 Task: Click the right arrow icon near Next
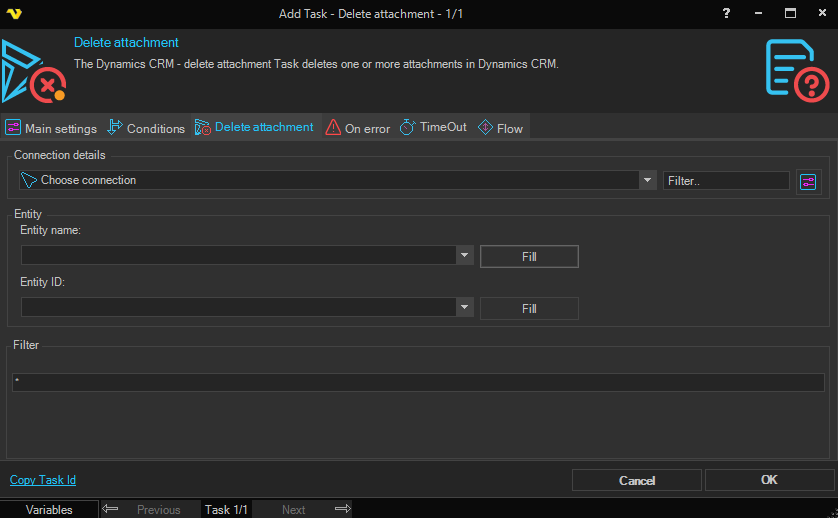[x=342, y=509]
